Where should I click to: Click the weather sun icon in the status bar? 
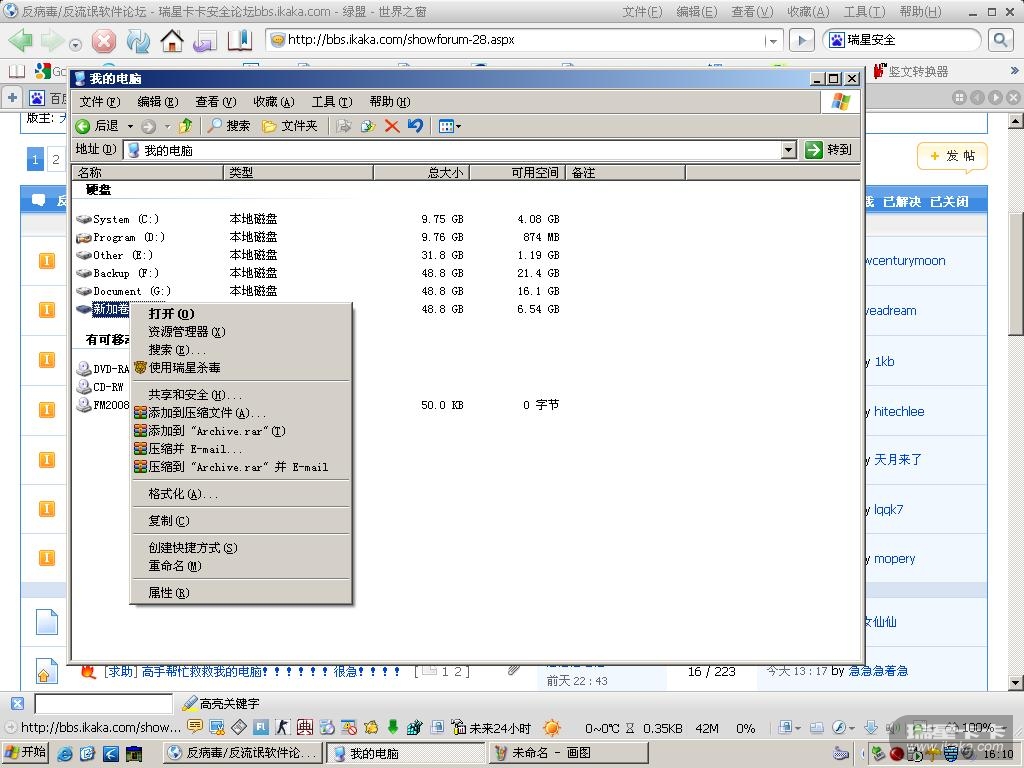tap(552, 728)
